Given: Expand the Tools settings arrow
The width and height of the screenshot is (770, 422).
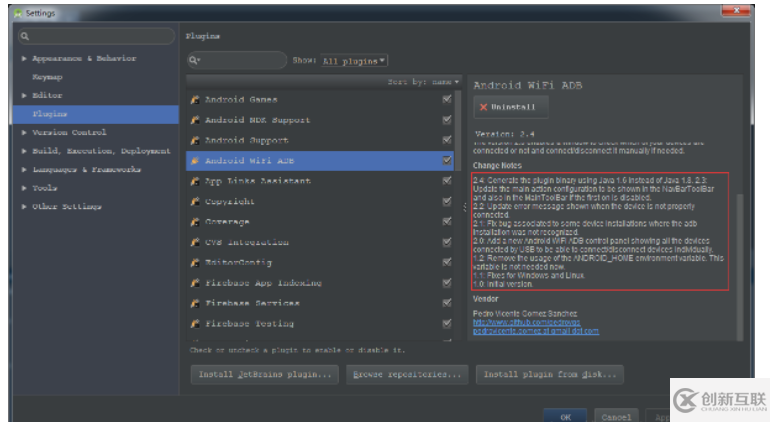Looking at the screenshot, I should (24, 188).
